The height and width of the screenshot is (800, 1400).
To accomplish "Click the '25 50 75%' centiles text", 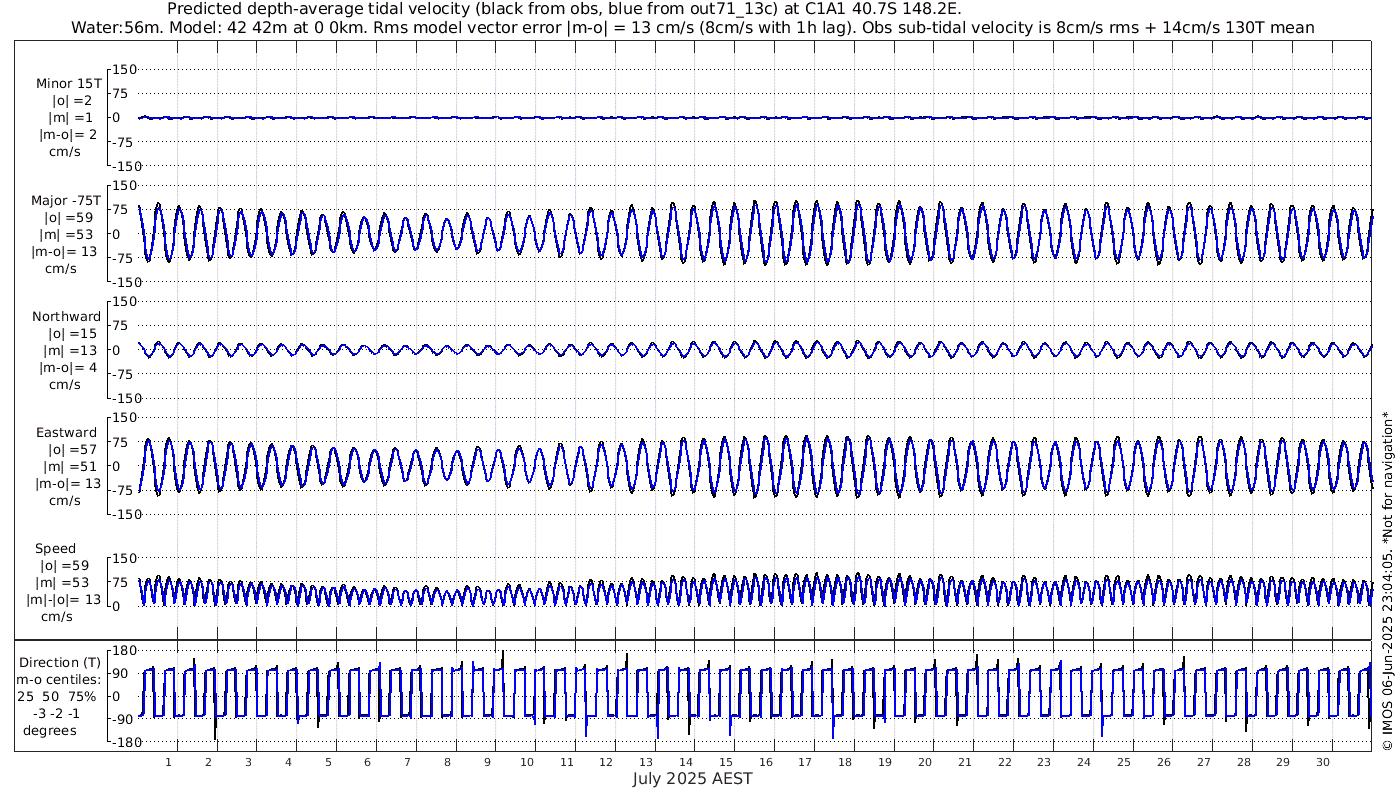I will pyautogui.click(x=56, y=695).
